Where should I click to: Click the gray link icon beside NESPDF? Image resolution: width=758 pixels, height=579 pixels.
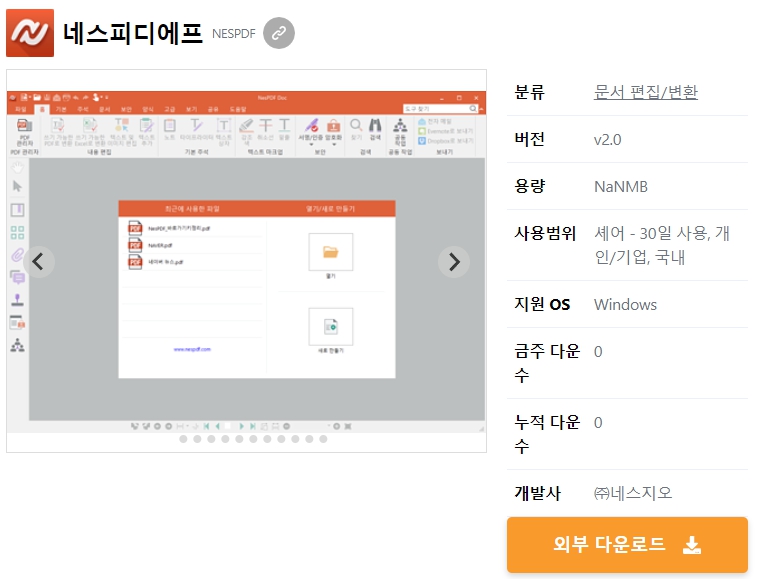point(279,33)
